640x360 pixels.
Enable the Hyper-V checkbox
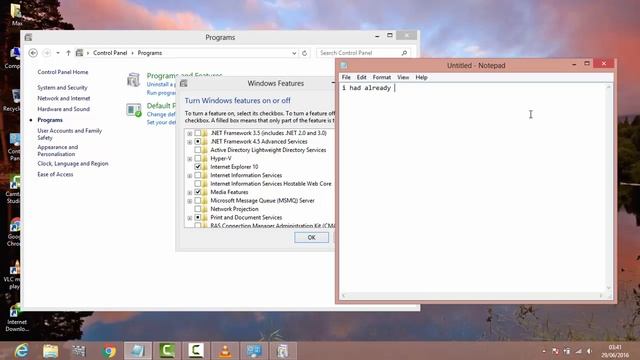[198, 158]
